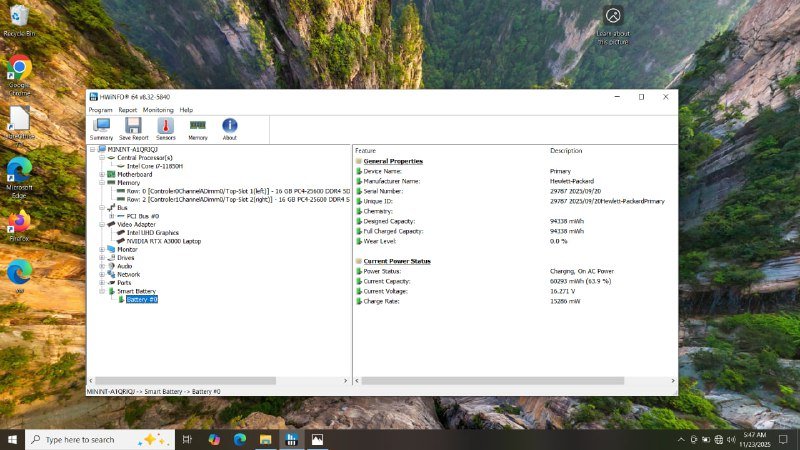Viewport: 800px width, 450px height.
Task: Expand the Drives tree node
Action: tap(102, 257)
